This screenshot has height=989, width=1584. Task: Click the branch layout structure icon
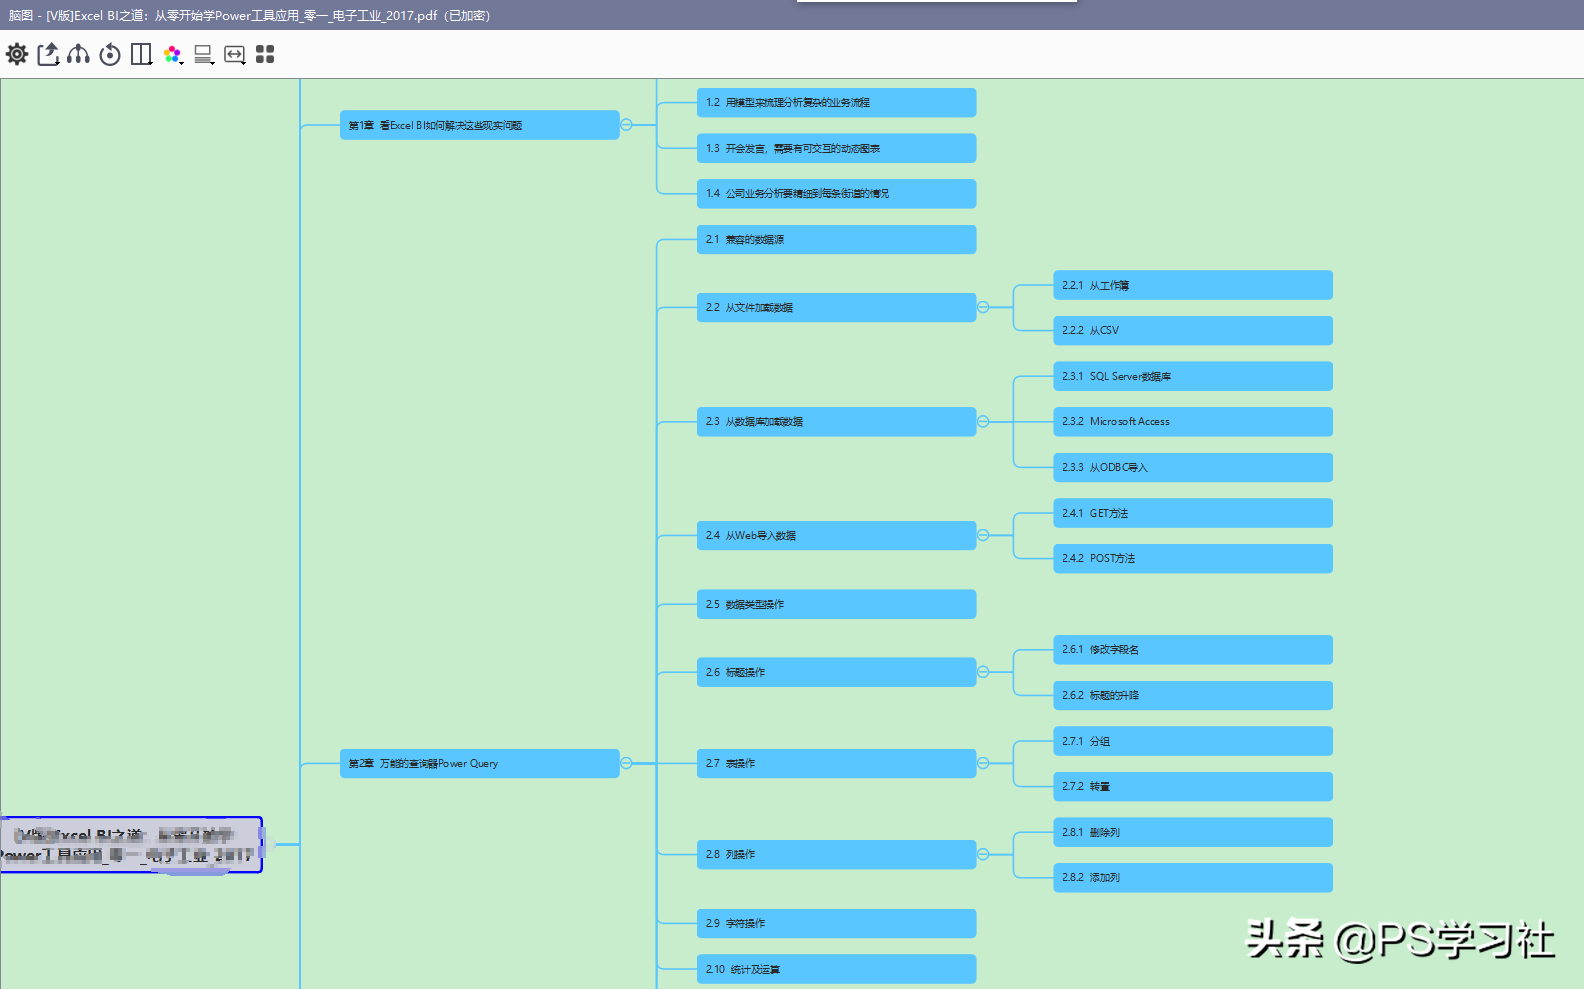click(79, 54)
